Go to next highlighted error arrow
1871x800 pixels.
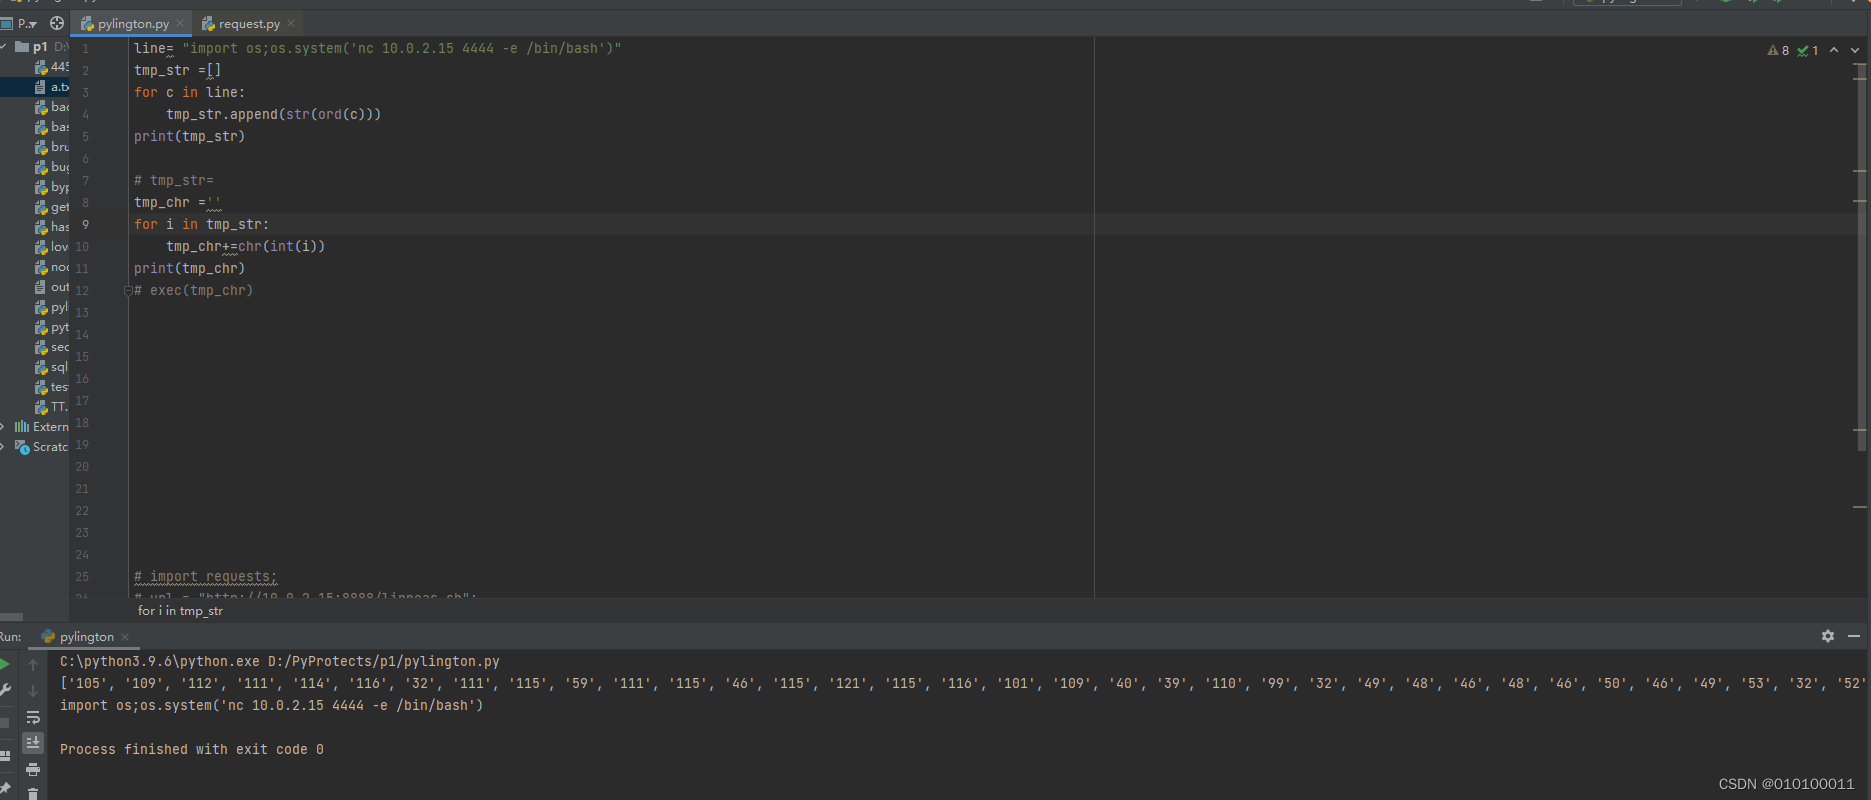1855,50
